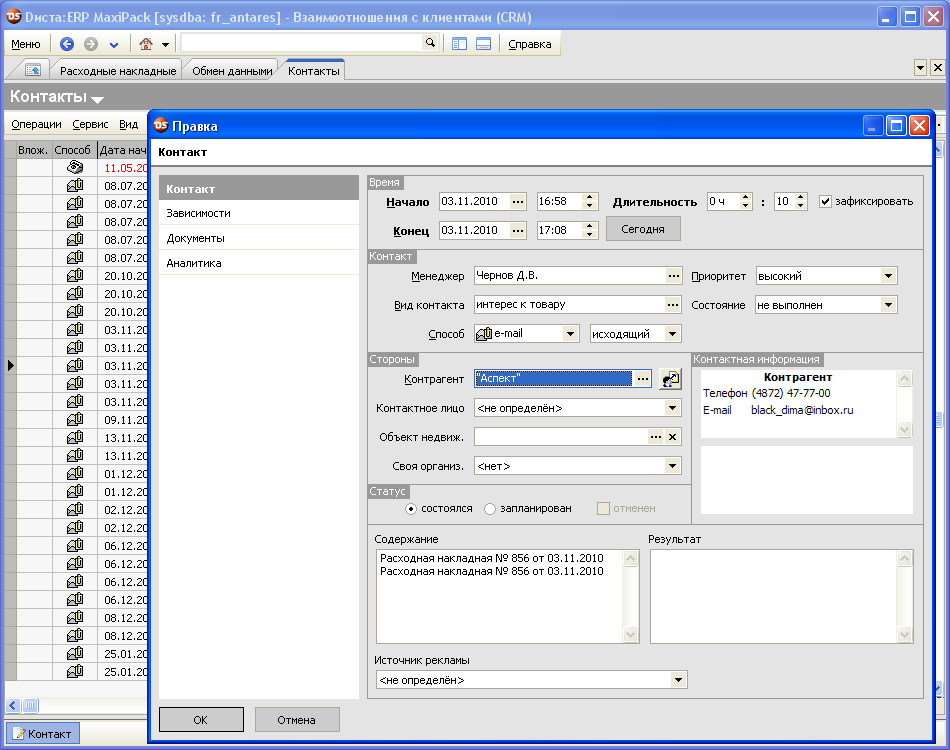950x750 pixels.
Task: Click the search magnifier icon
Action: pyautogui.click(x=430, y=44)
